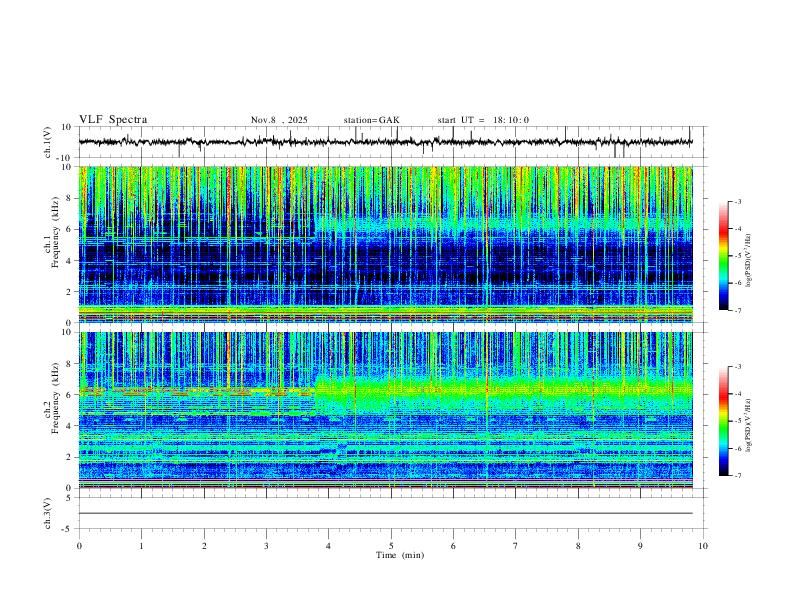This screenshot has width=792, height=612.
Task: Click the ch.1 voltage waveform trace
Action: [385, 142]
